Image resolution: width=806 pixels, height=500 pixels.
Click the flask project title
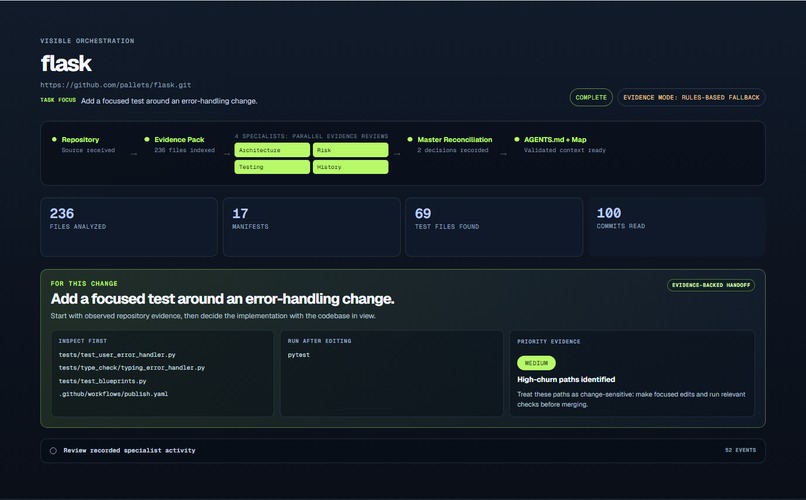tap(66, 64)
